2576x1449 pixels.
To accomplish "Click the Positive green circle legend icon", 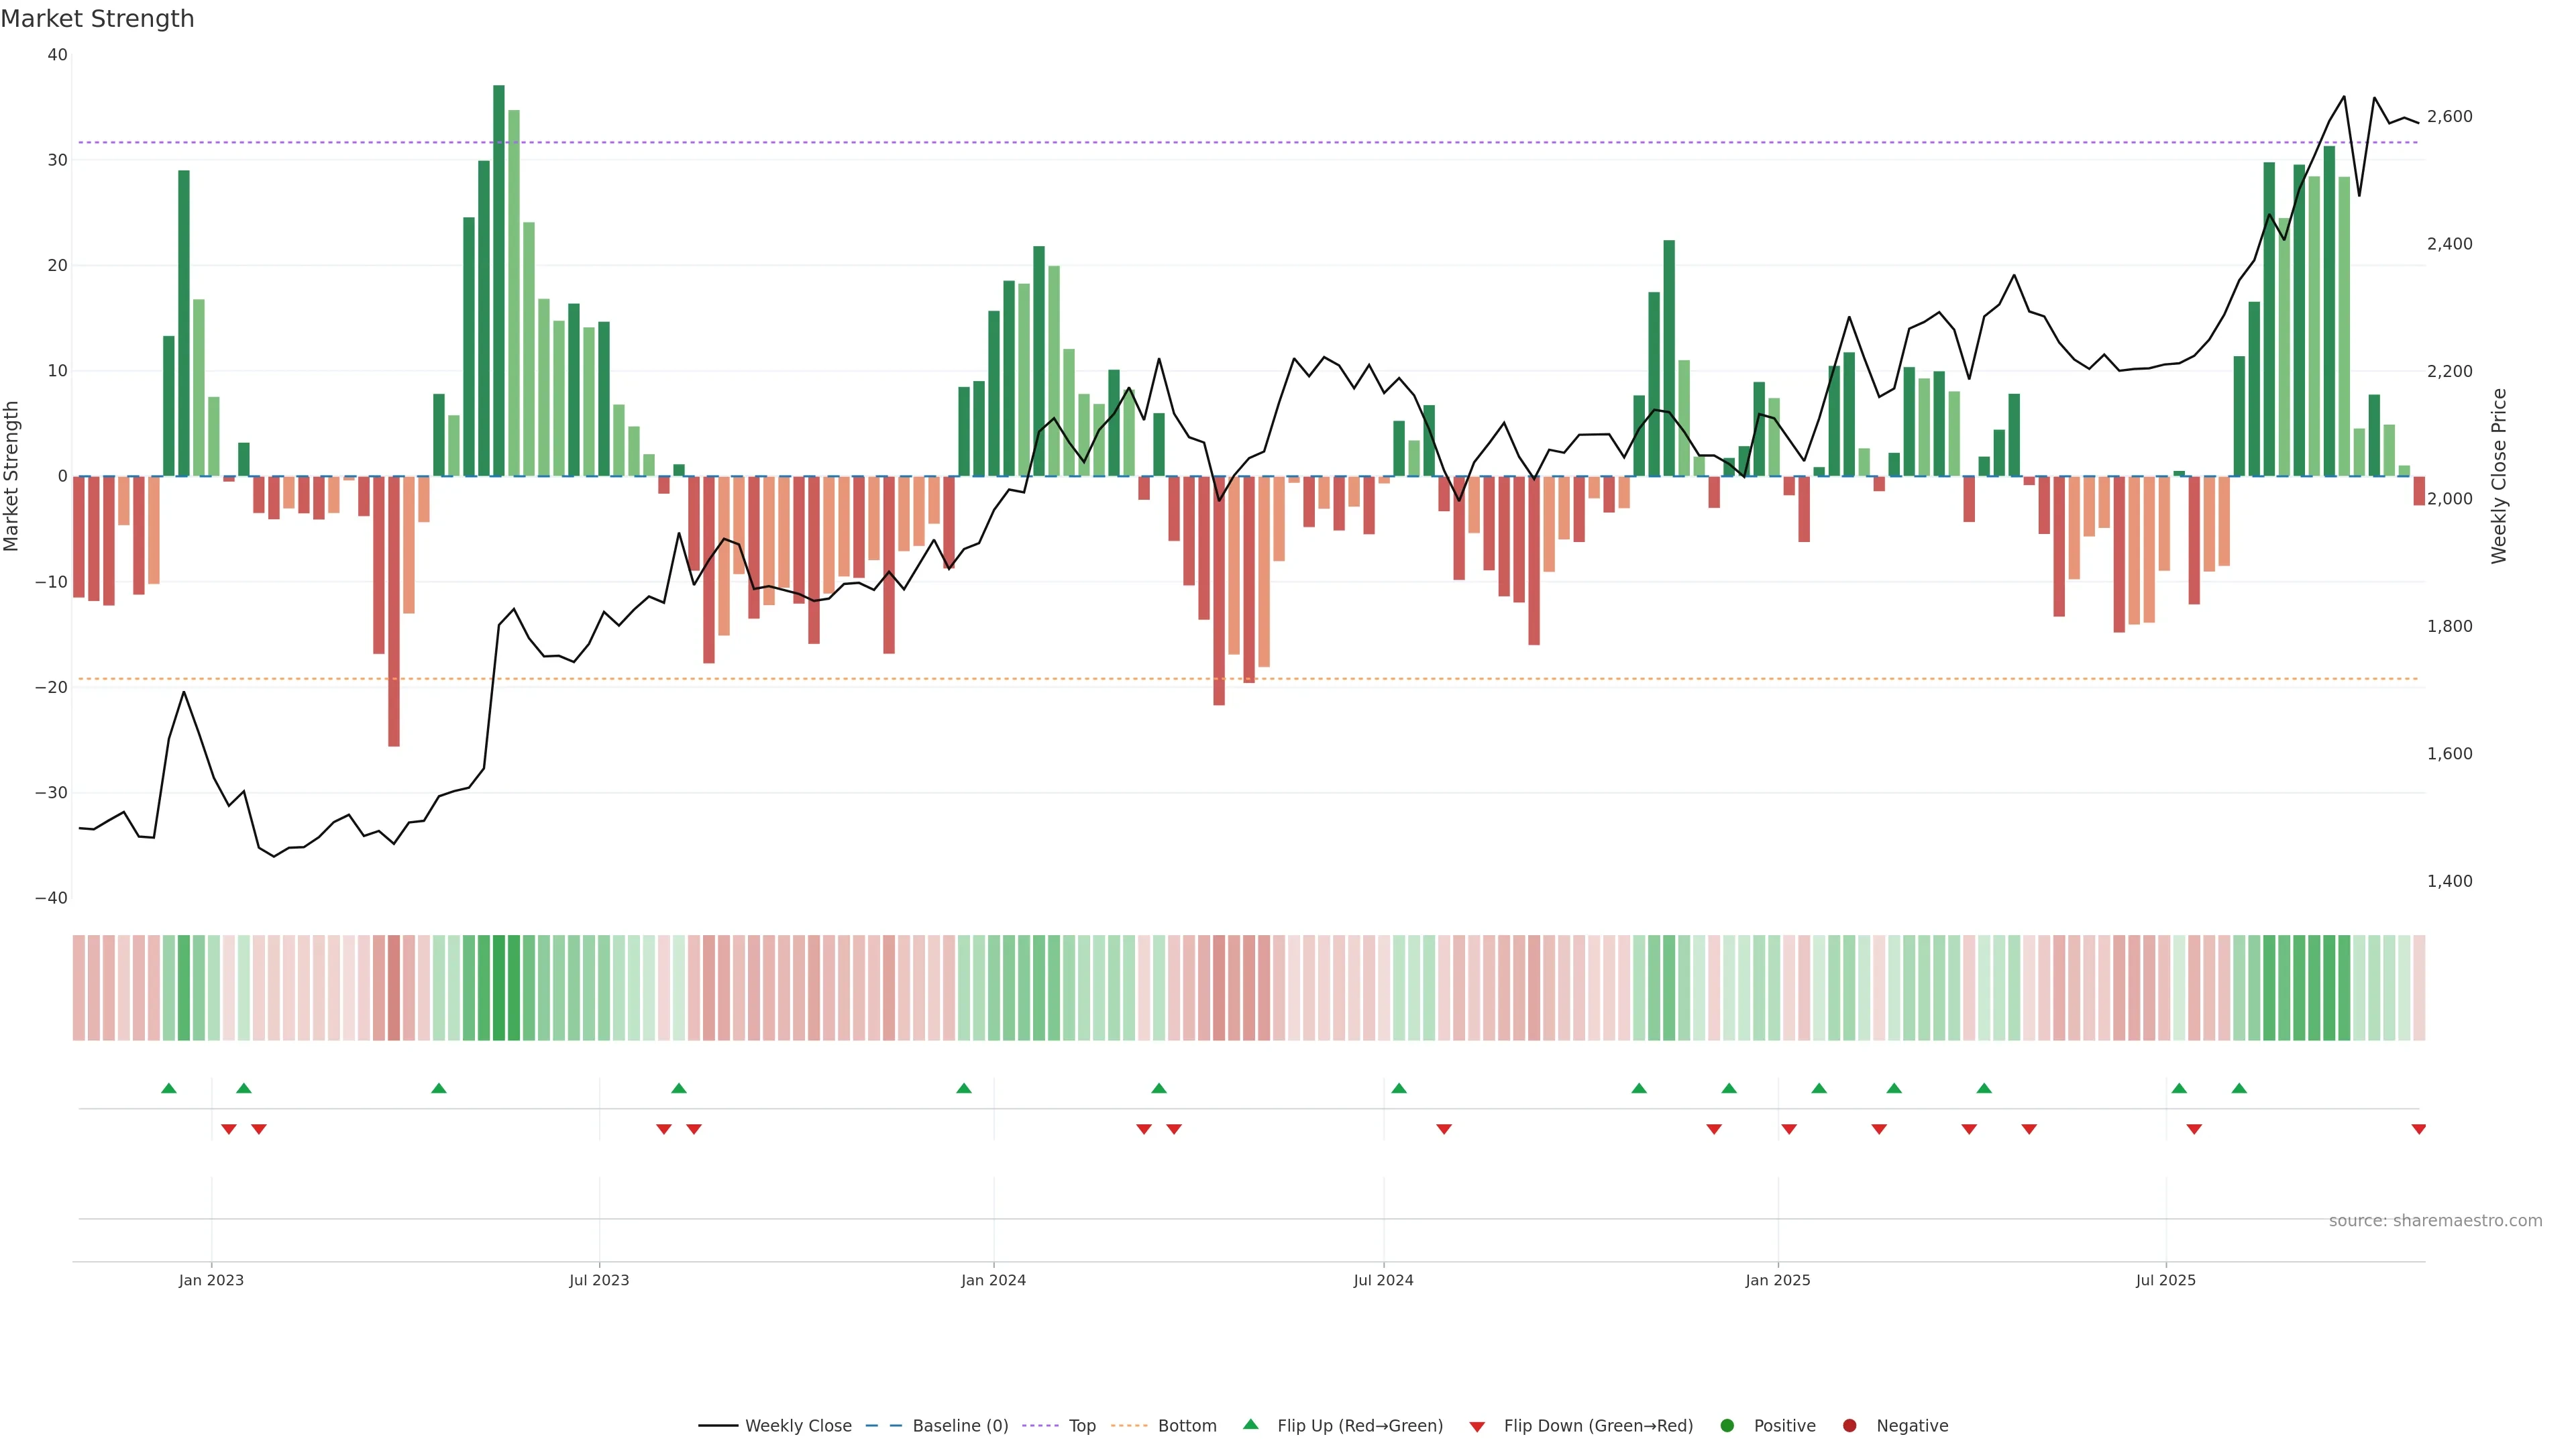I will click(1727, 1426).
